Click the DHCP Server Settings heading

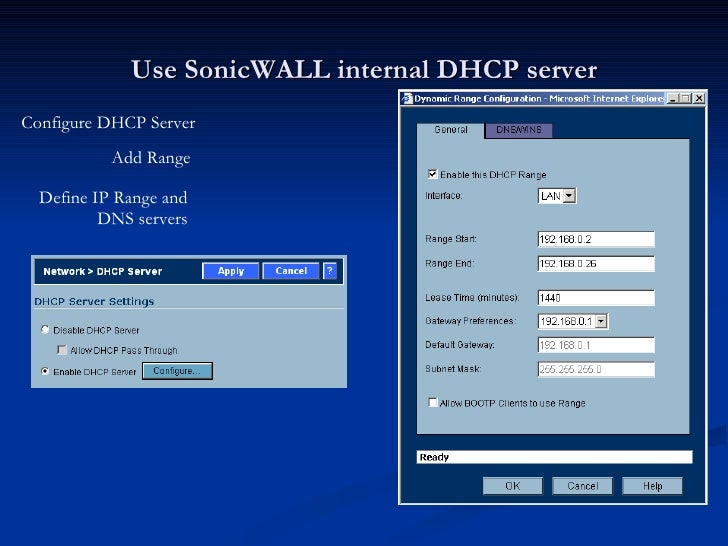(x=94, y=301)
